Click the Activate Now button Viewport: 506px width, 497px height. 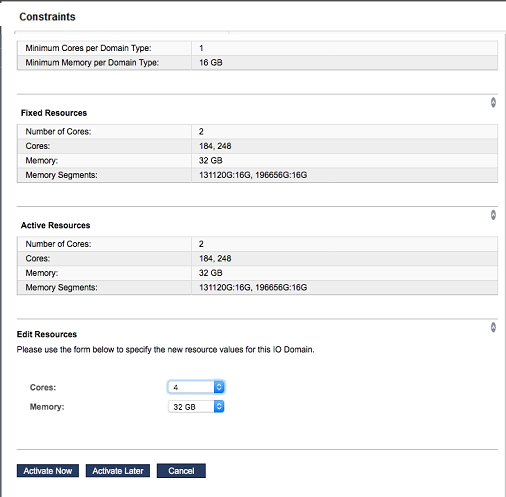[48, 471]
